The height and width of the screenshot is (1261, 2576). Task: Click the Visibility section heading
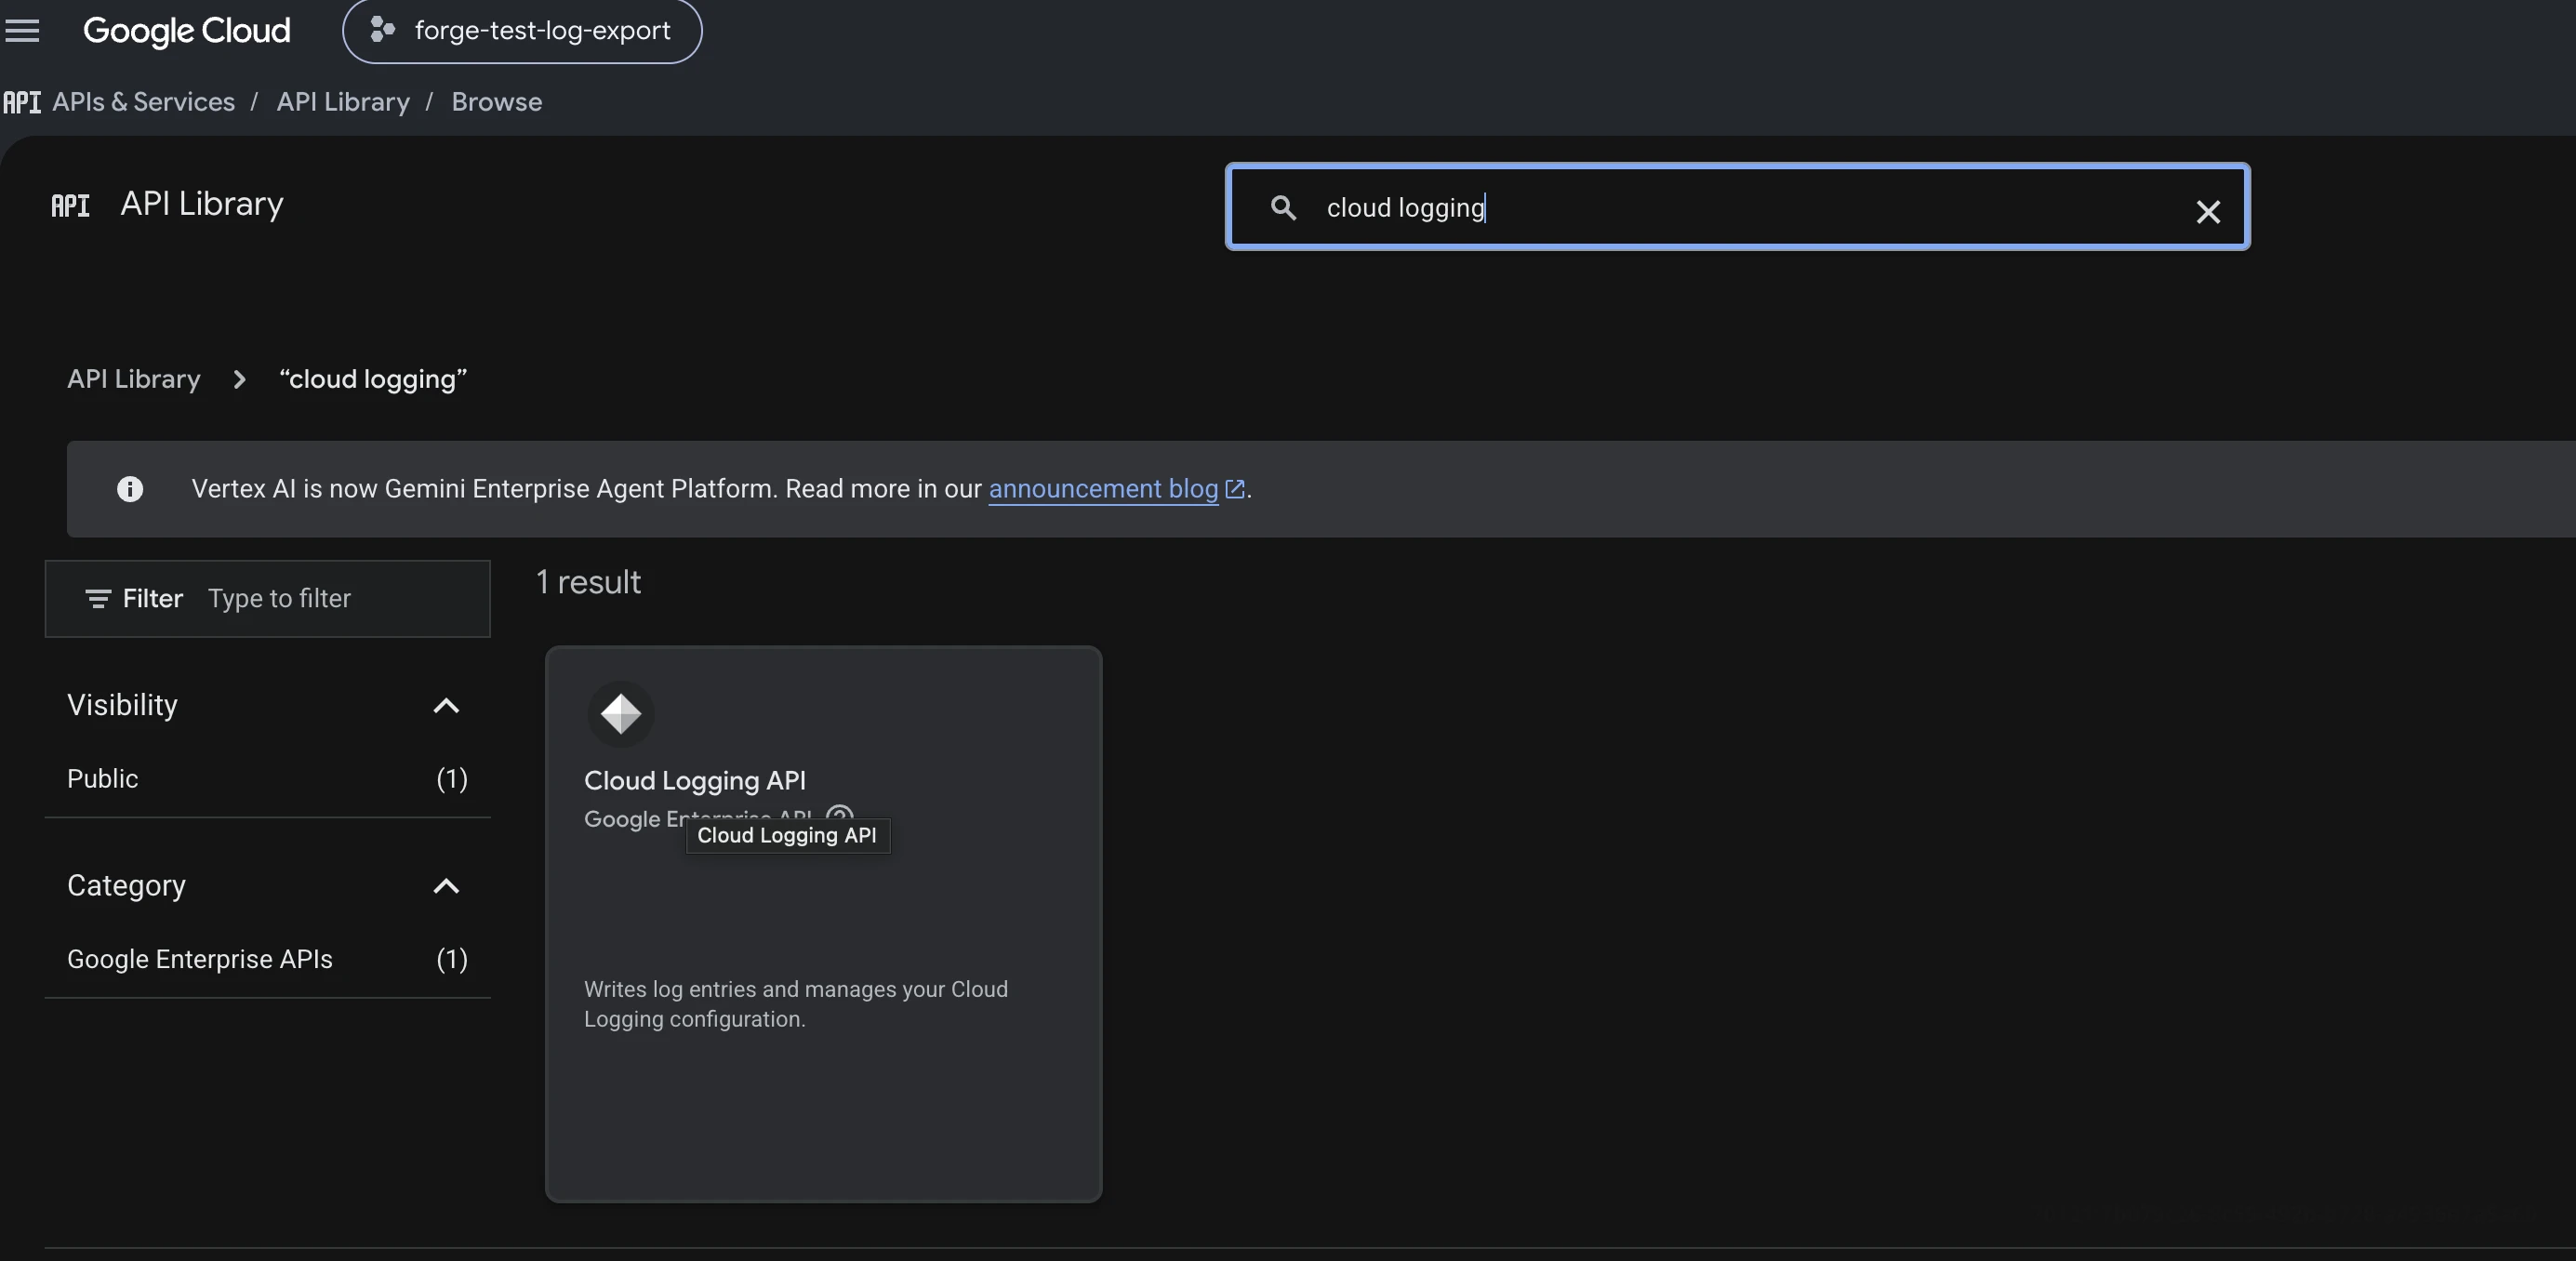point(122,705)
